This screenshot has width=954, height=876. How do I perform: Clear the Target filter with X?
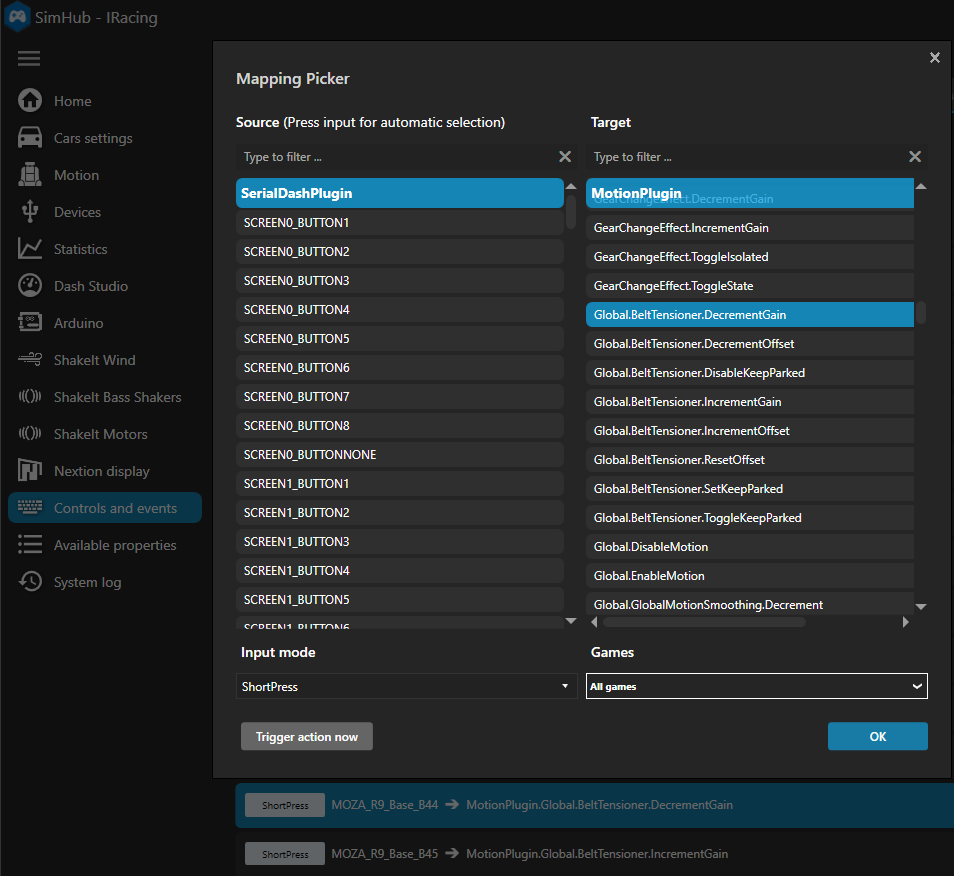914,157
